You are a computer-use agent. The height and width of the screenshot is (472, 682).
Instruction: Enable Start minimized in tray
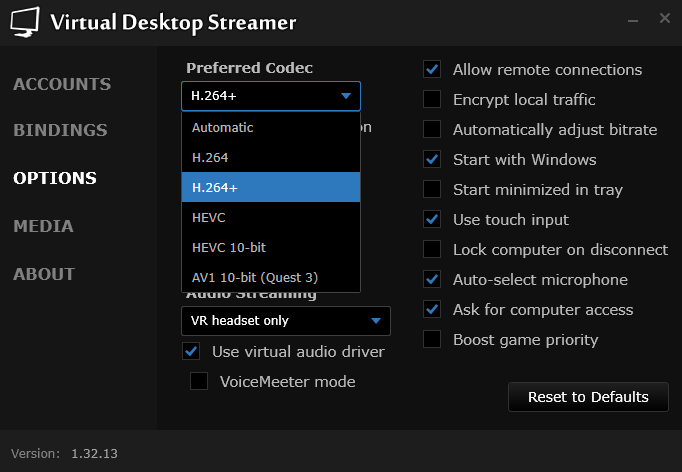click(432, 190)
